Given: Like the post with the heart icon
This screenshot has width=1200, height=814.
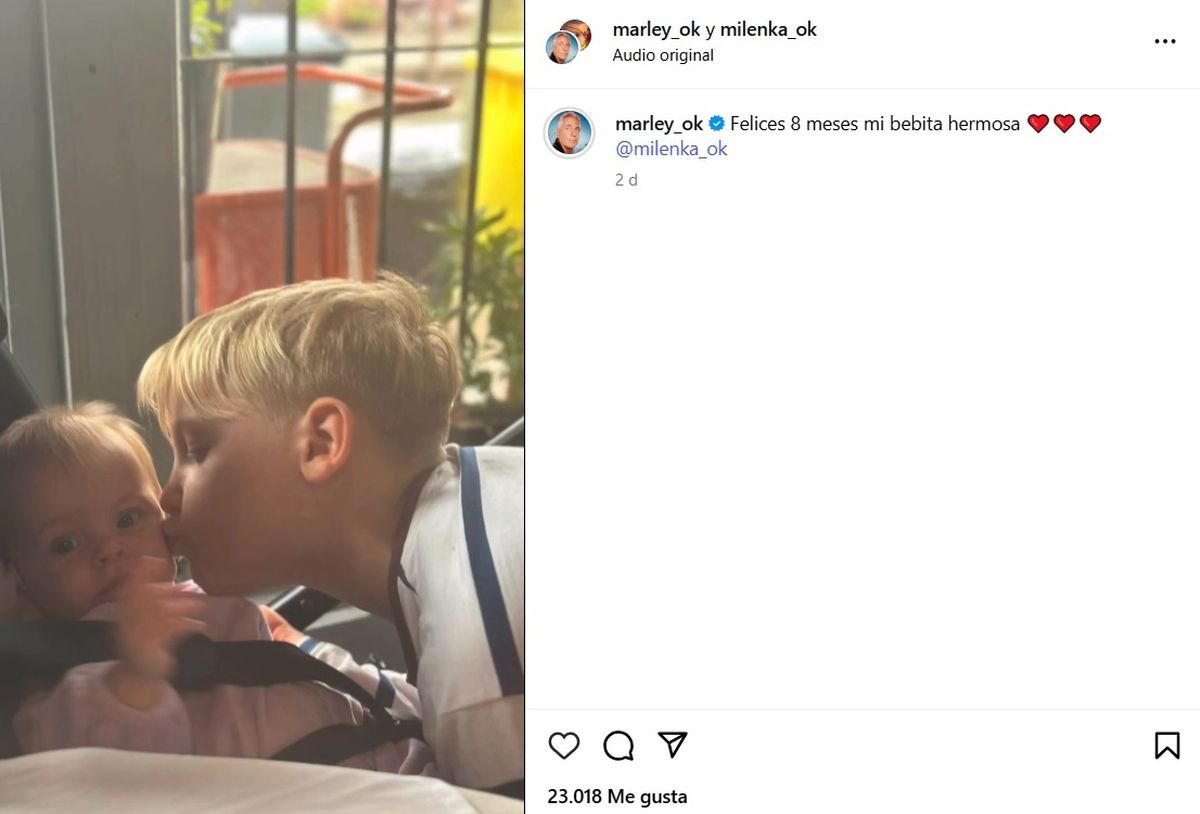Looking at the screenshot, I should (564, 745).
